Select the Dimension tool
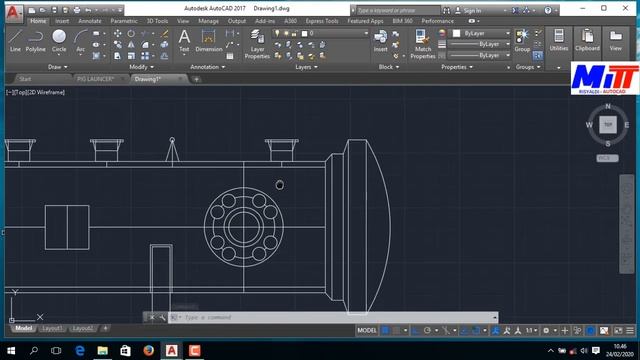The image size is (640, 360). (209, 41)
